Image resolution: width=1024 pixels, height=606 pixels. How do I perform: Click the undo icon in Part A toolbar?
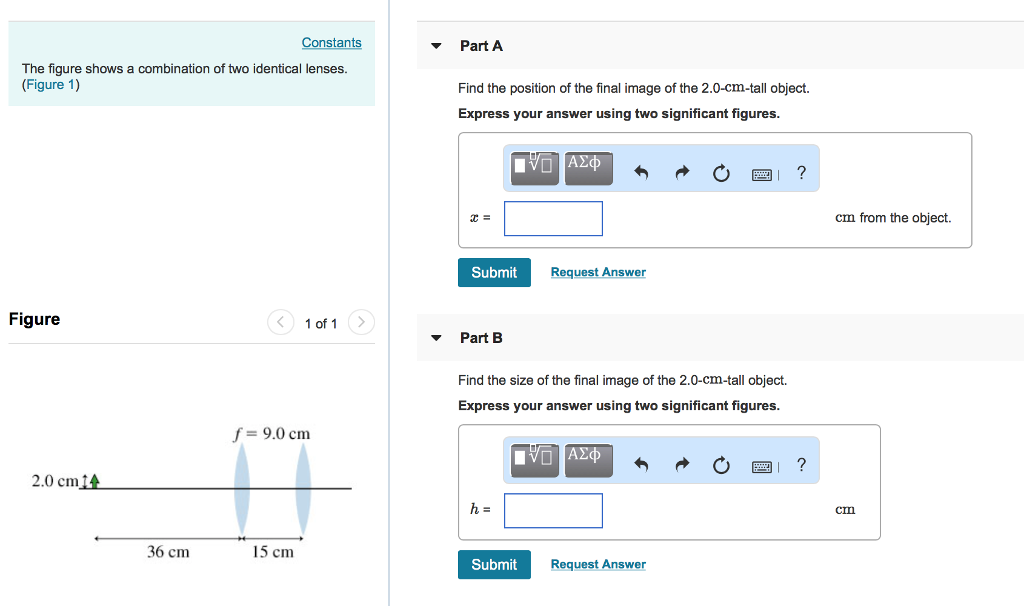coord(640,172)
